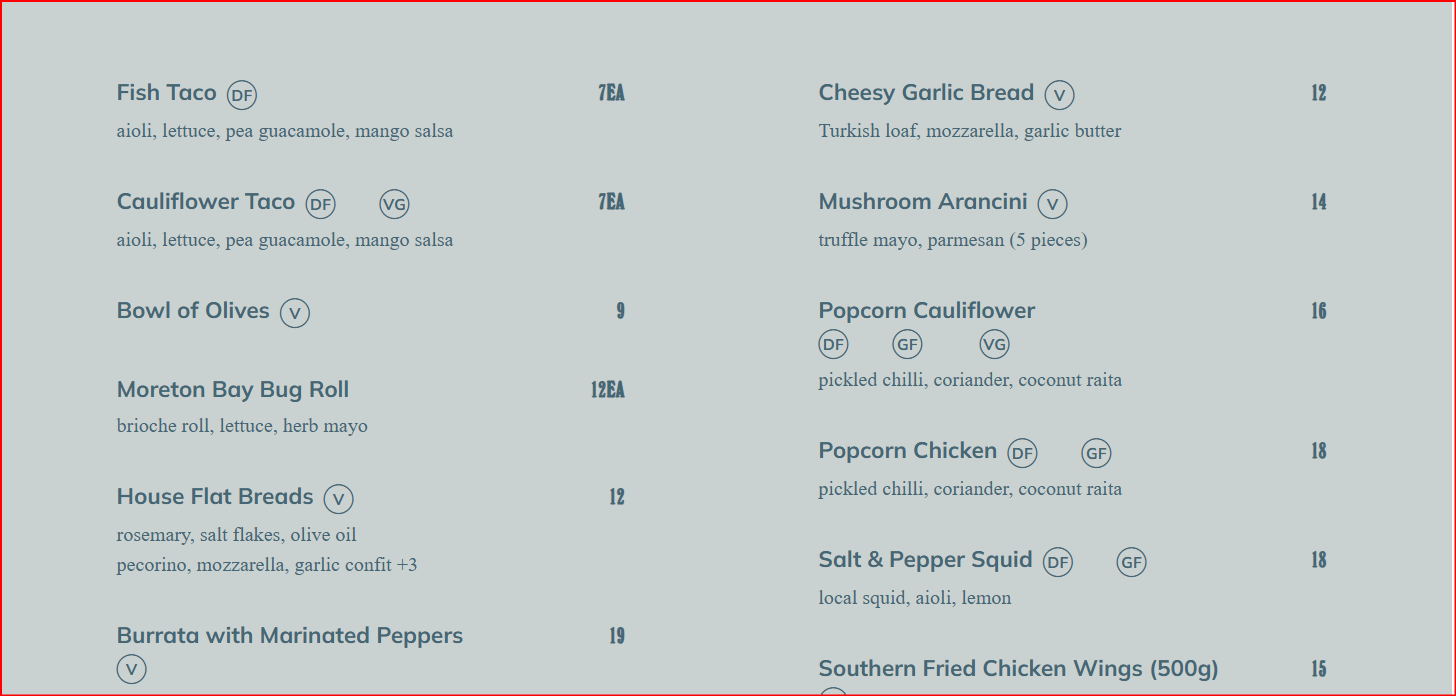Click the Fish Taco item name
The height and width of the screenshot is (696, 1456).
click(x=166, y=93)
